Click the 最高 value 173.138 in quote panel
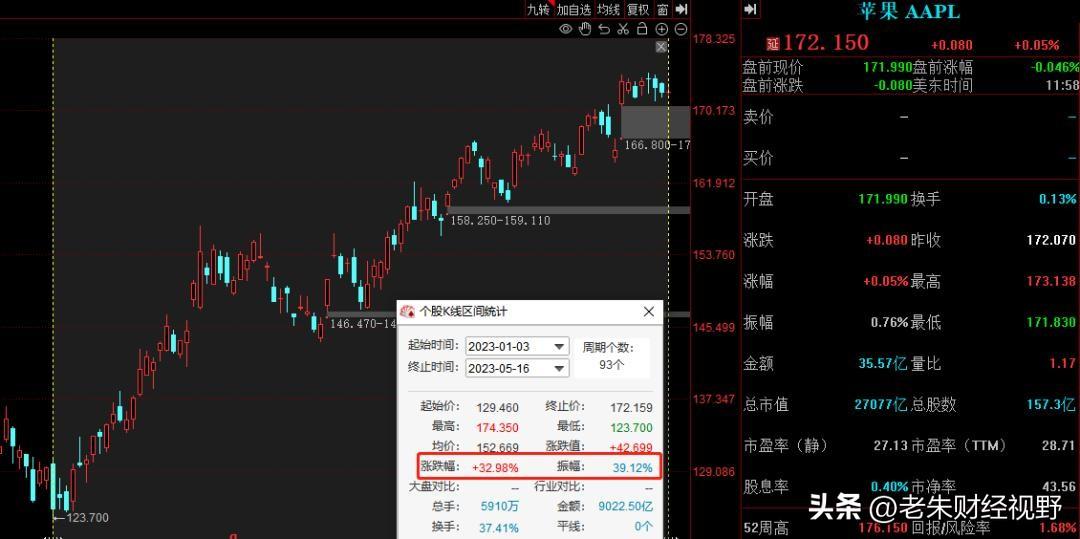This screenshot has height=539, width=1080. tap(1050, 281)
